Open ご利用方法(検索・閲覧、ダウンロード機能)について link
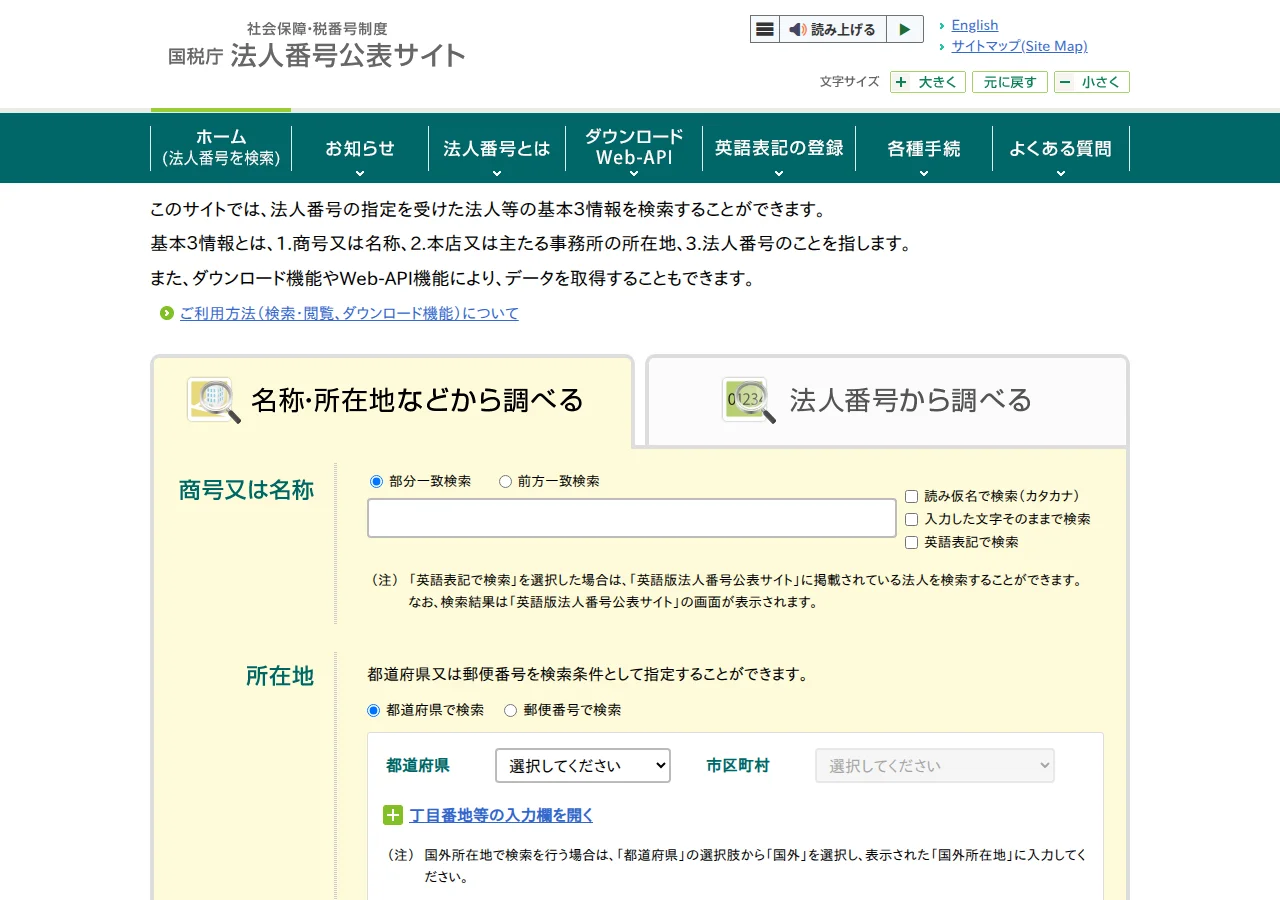1280x900 pixels. (x=349, y=314)
